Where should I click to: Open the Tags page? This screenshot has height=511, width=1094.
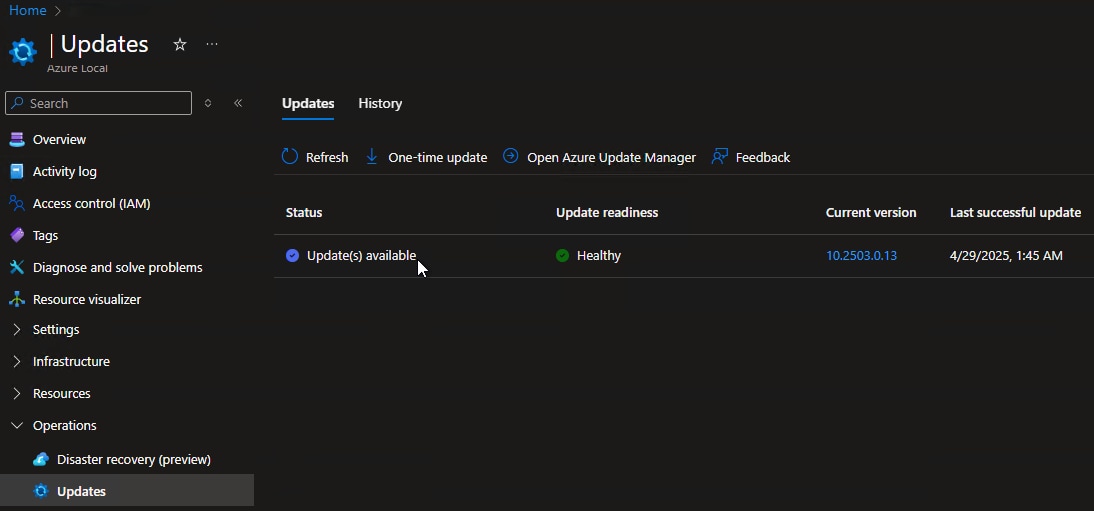click(45, 235)
